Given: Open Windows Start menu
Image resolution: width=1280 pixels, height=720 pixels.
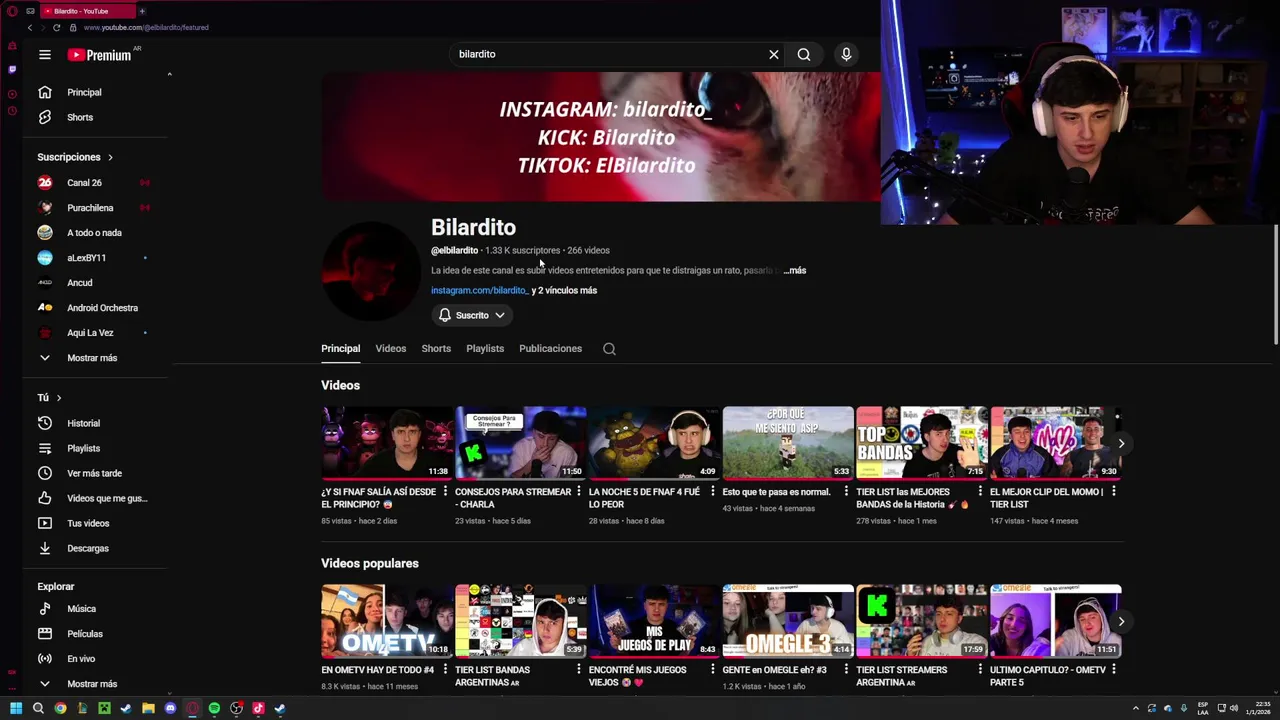Looking at the screenshot, I should pyautogui.click(x=15, y=708).
